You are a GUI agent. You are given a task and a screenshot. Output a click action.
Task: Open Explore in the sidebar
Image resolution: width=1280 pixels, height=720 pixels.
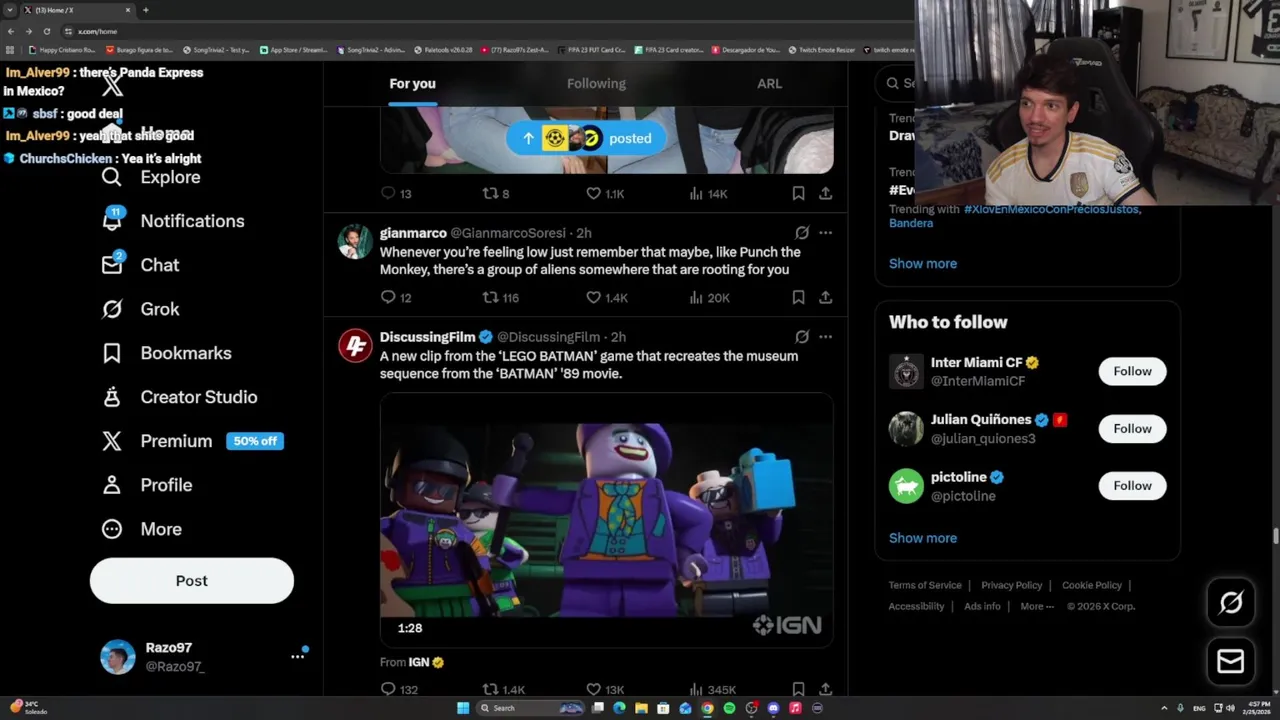coord(151,177)
